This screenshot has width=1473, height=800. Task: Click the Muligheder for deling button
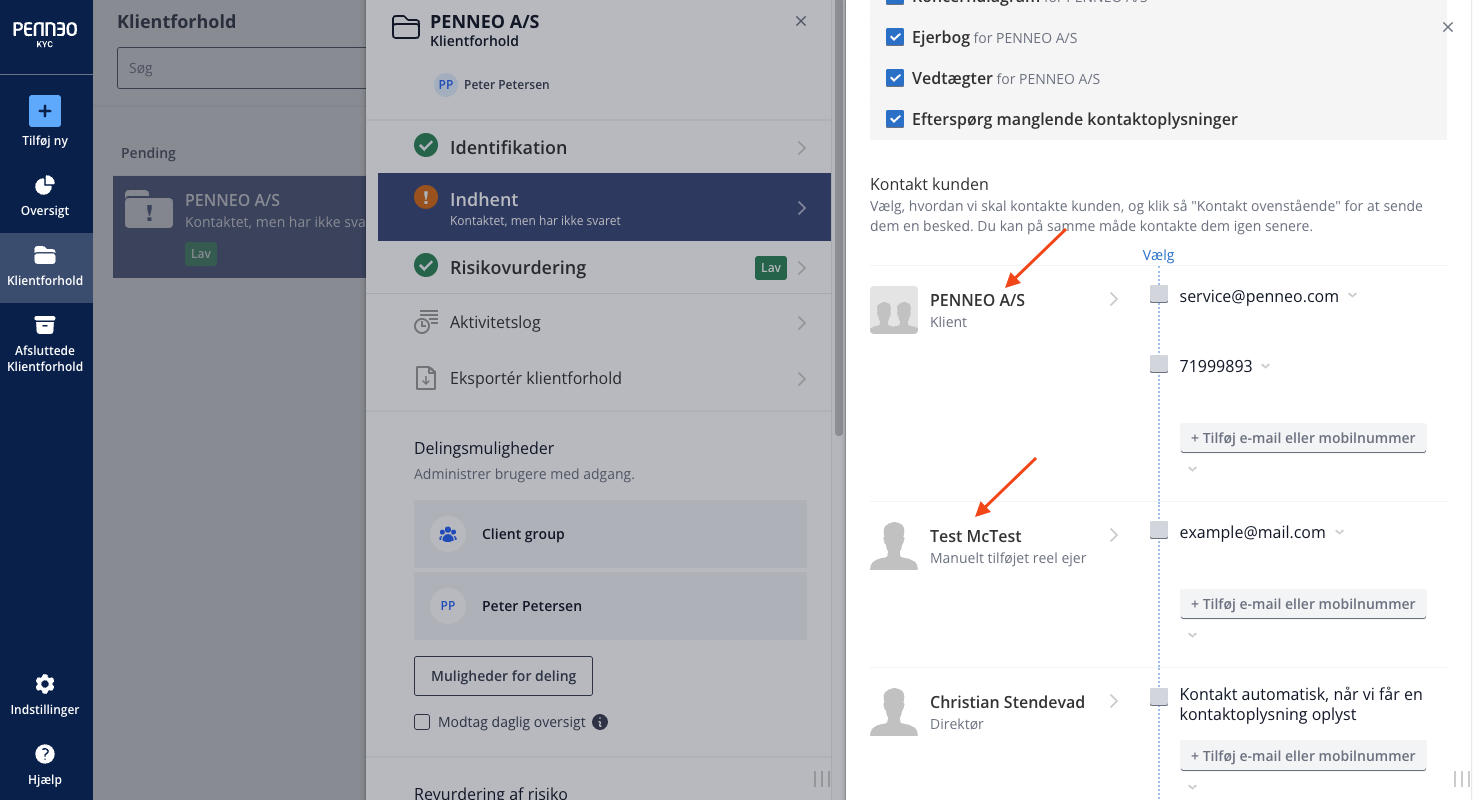click(x=504, y=676)
